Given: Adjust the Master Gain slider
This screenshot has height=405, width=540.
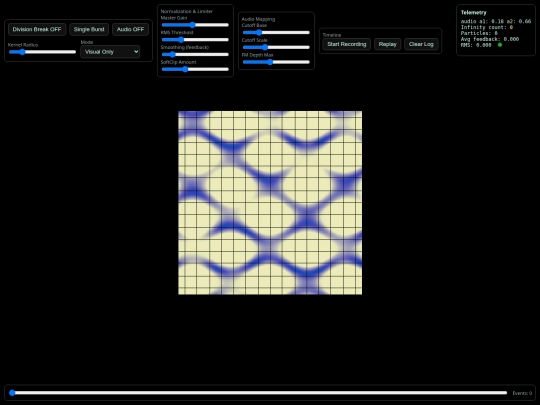Looking at the screenshot, I should coord(195,25).
